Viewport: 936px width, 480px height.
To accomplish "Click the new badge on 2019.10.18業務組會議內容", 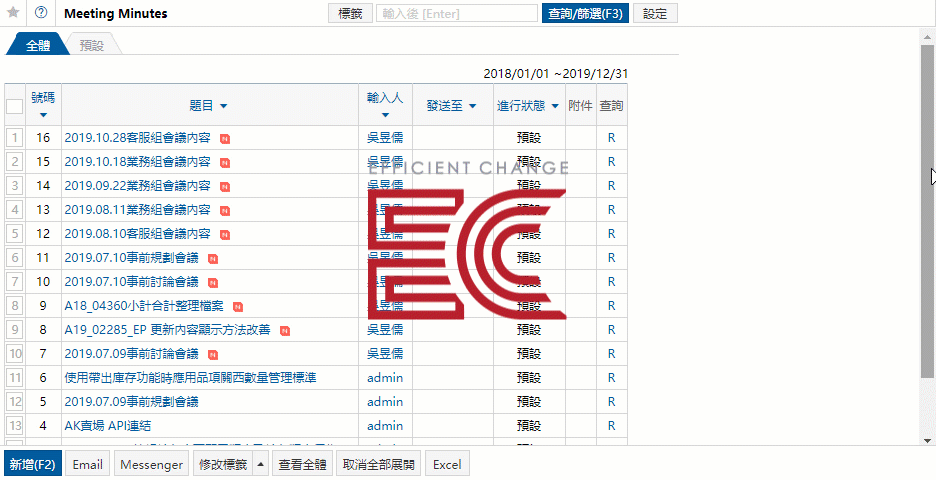I will tap(225, 163).
